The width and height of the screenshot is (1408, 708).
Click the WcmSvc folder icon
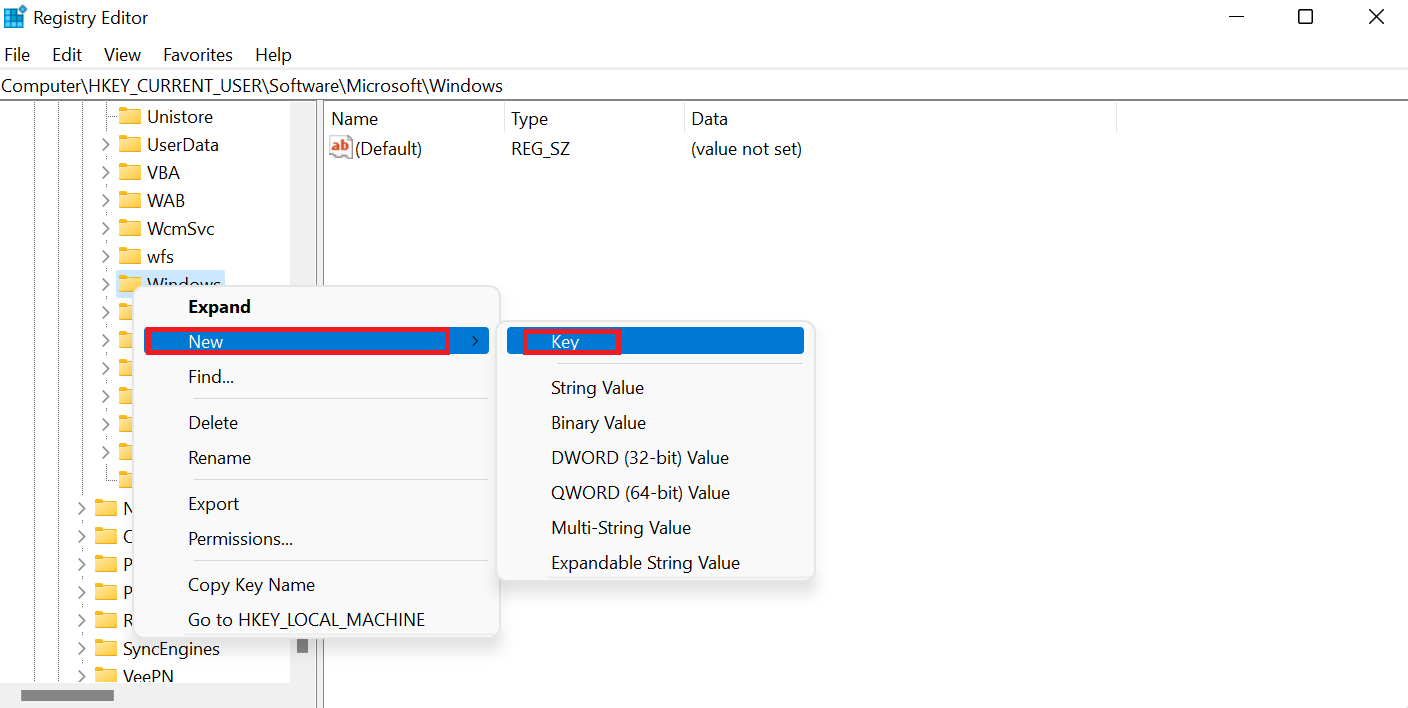pyautogui.click(x=130, y=228)
